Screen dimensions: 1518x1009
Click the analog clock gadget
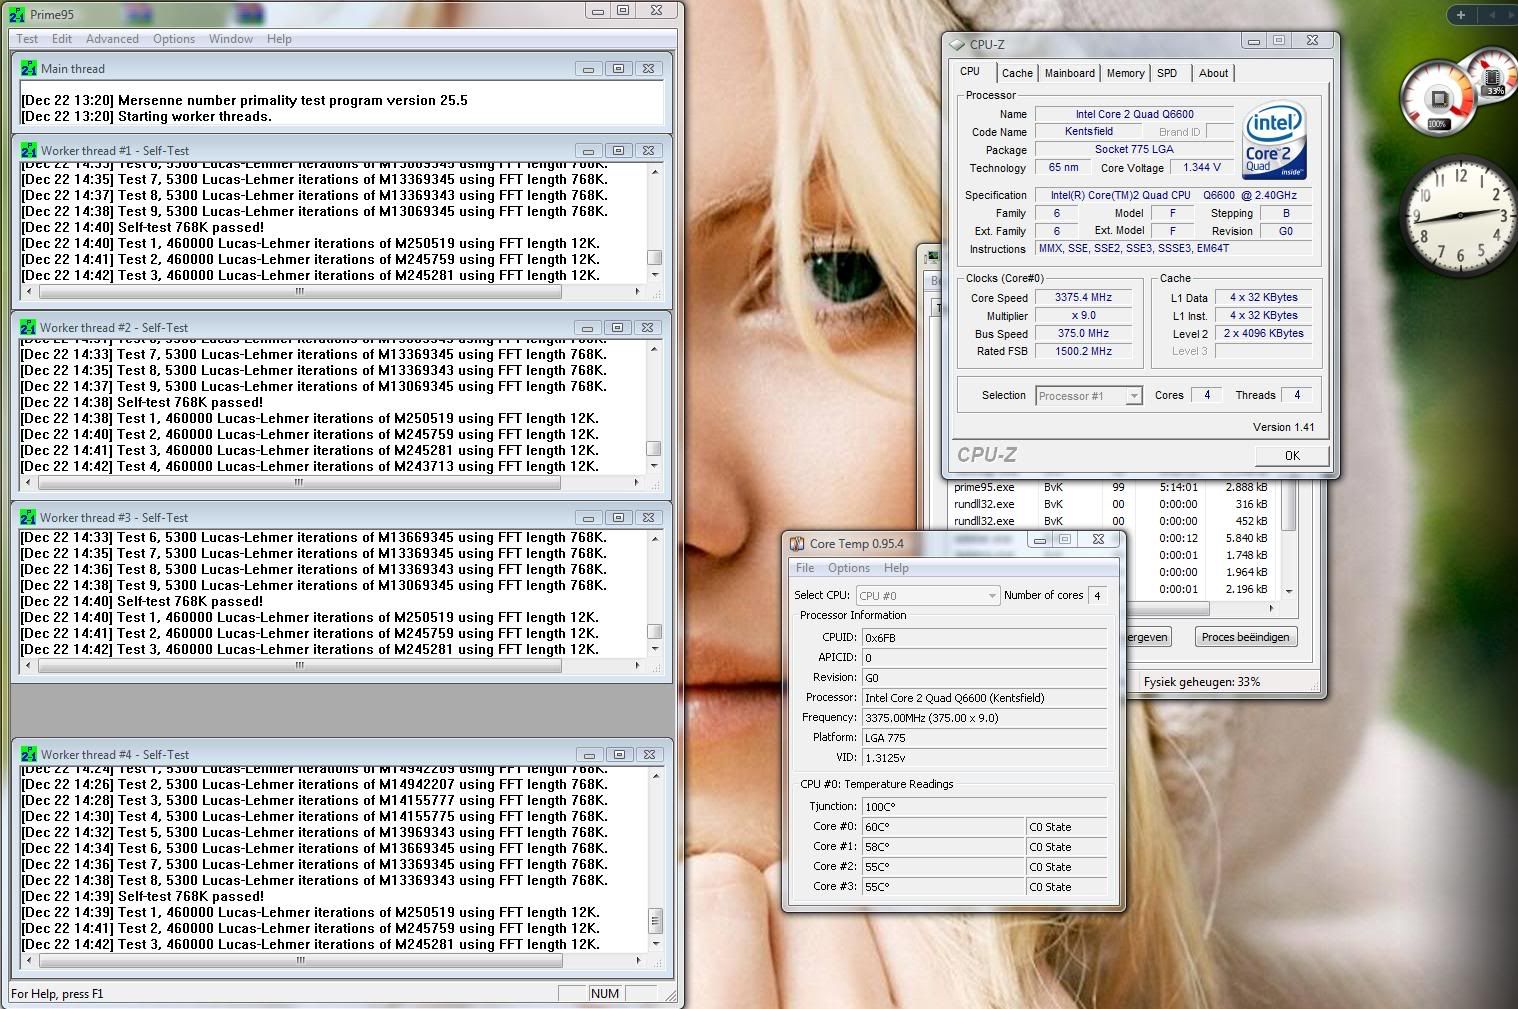point(1460,215)
